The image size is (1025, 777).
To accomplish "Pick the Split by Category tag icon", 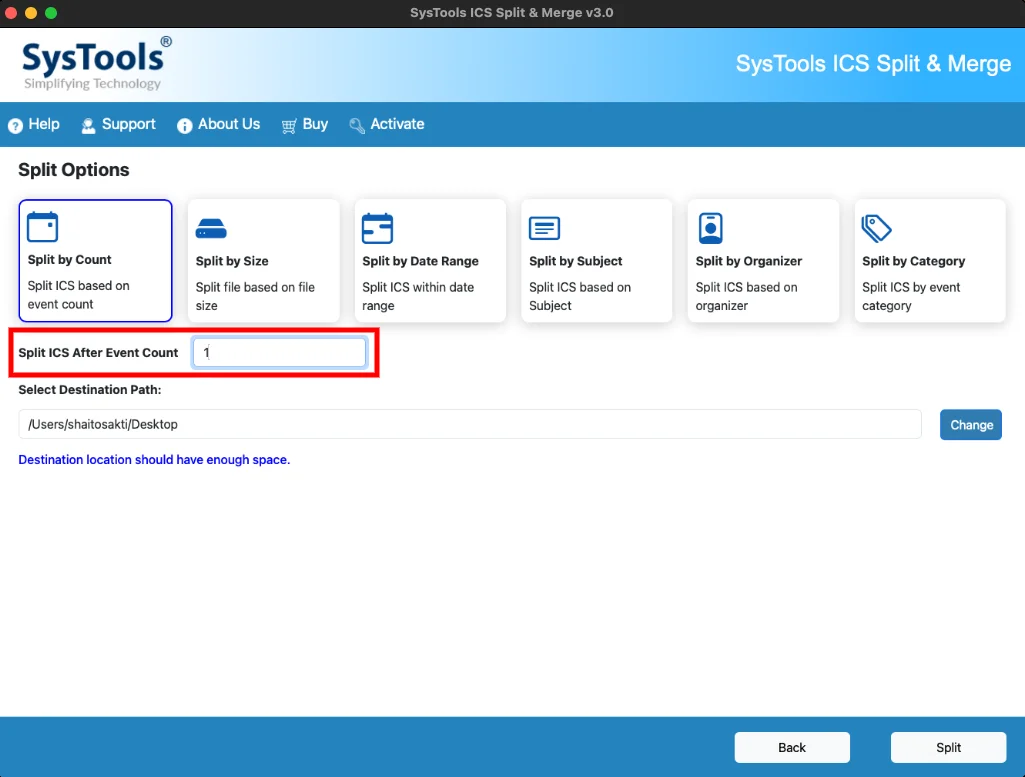I will (877, 228).
